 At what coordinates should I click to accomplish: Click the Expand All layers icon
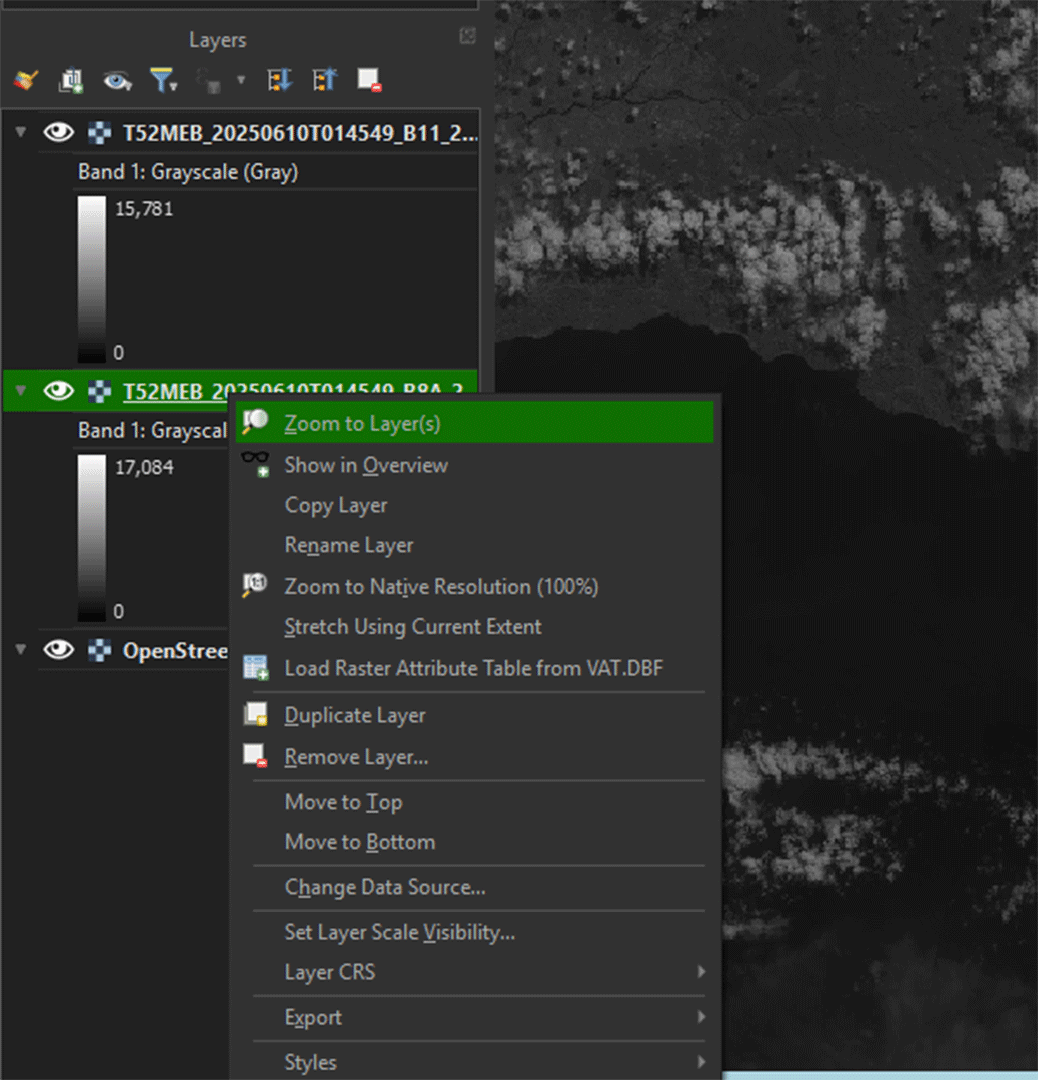point(279,81)
